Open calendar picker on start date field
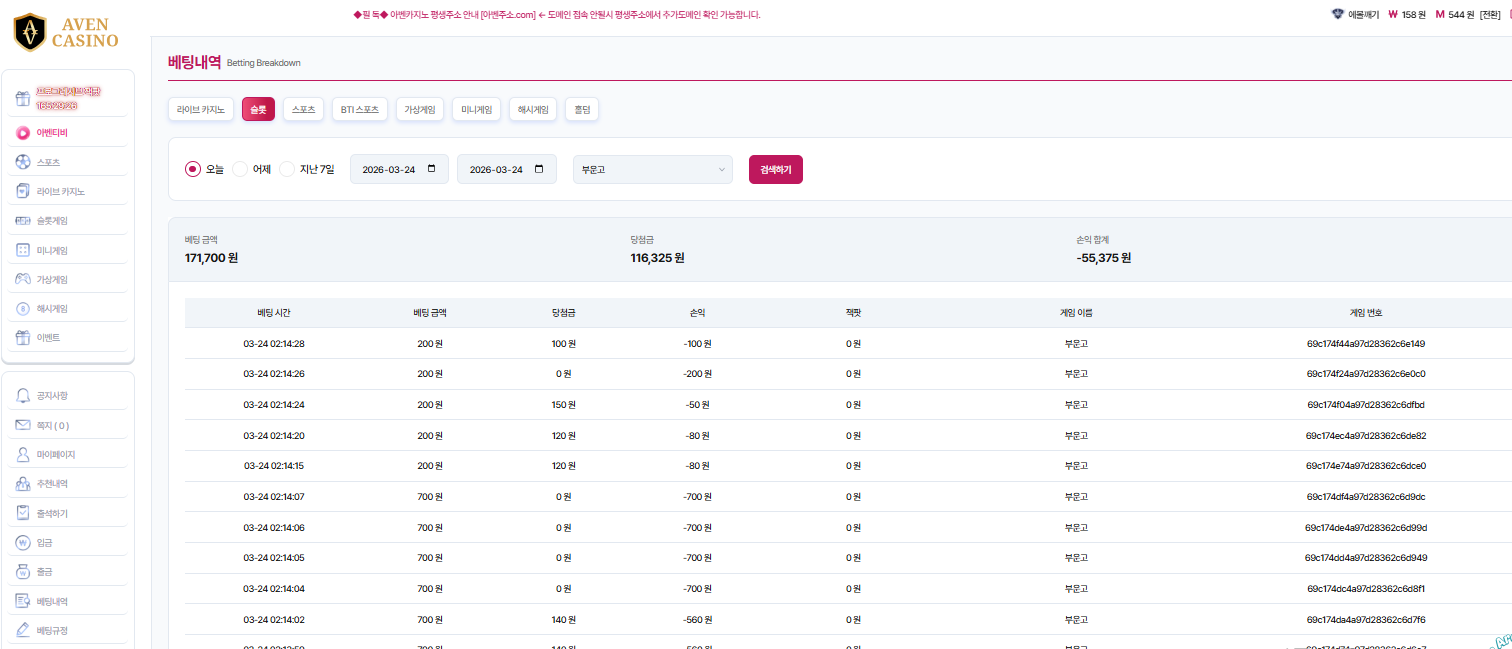 coord(432,169)
